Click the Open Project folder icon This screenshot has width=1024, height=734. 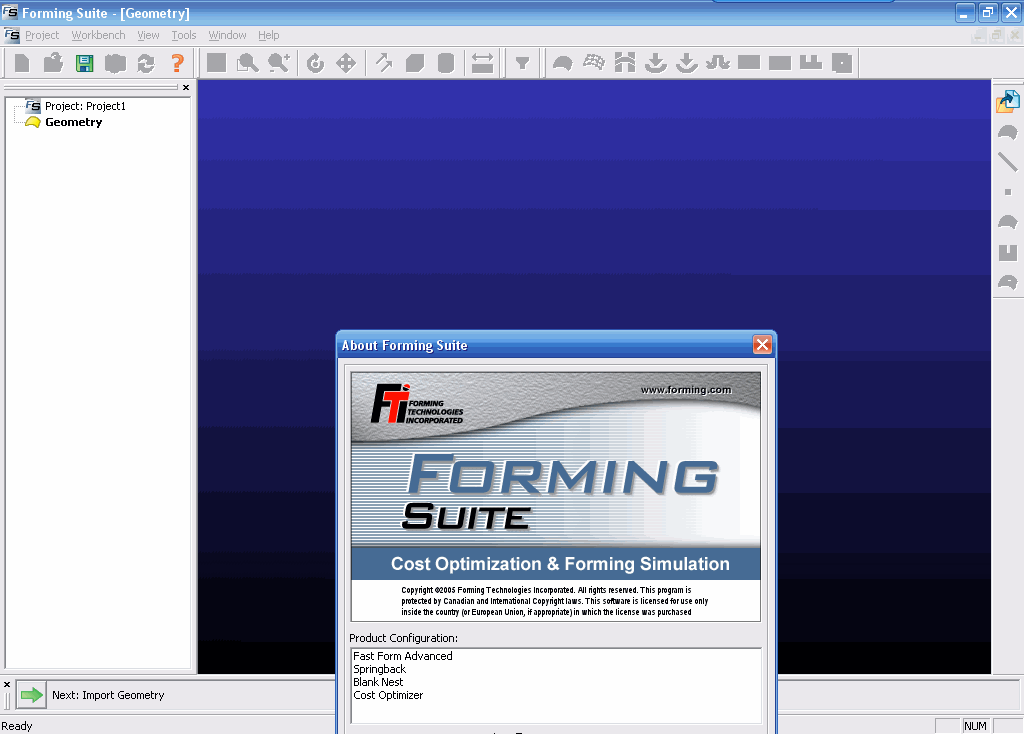(x=53, y=63)
